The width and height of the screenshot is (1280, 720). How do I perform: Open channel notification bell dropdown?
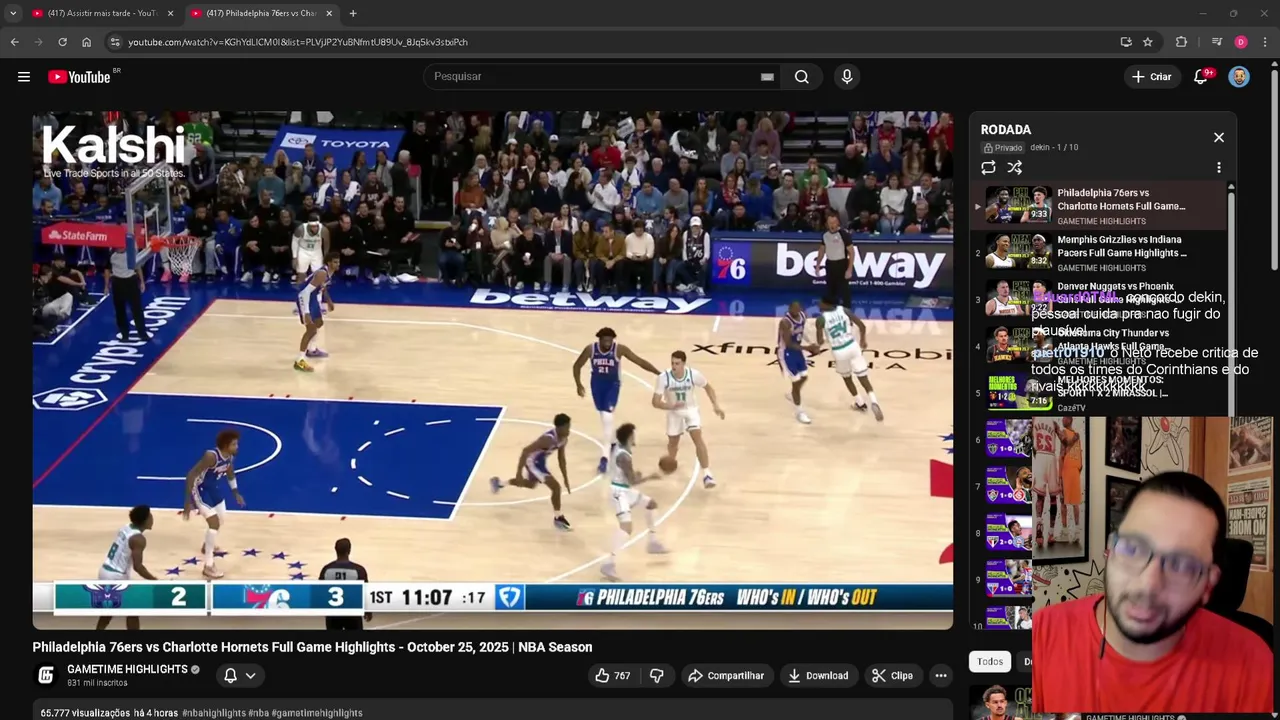click(239, 676)
